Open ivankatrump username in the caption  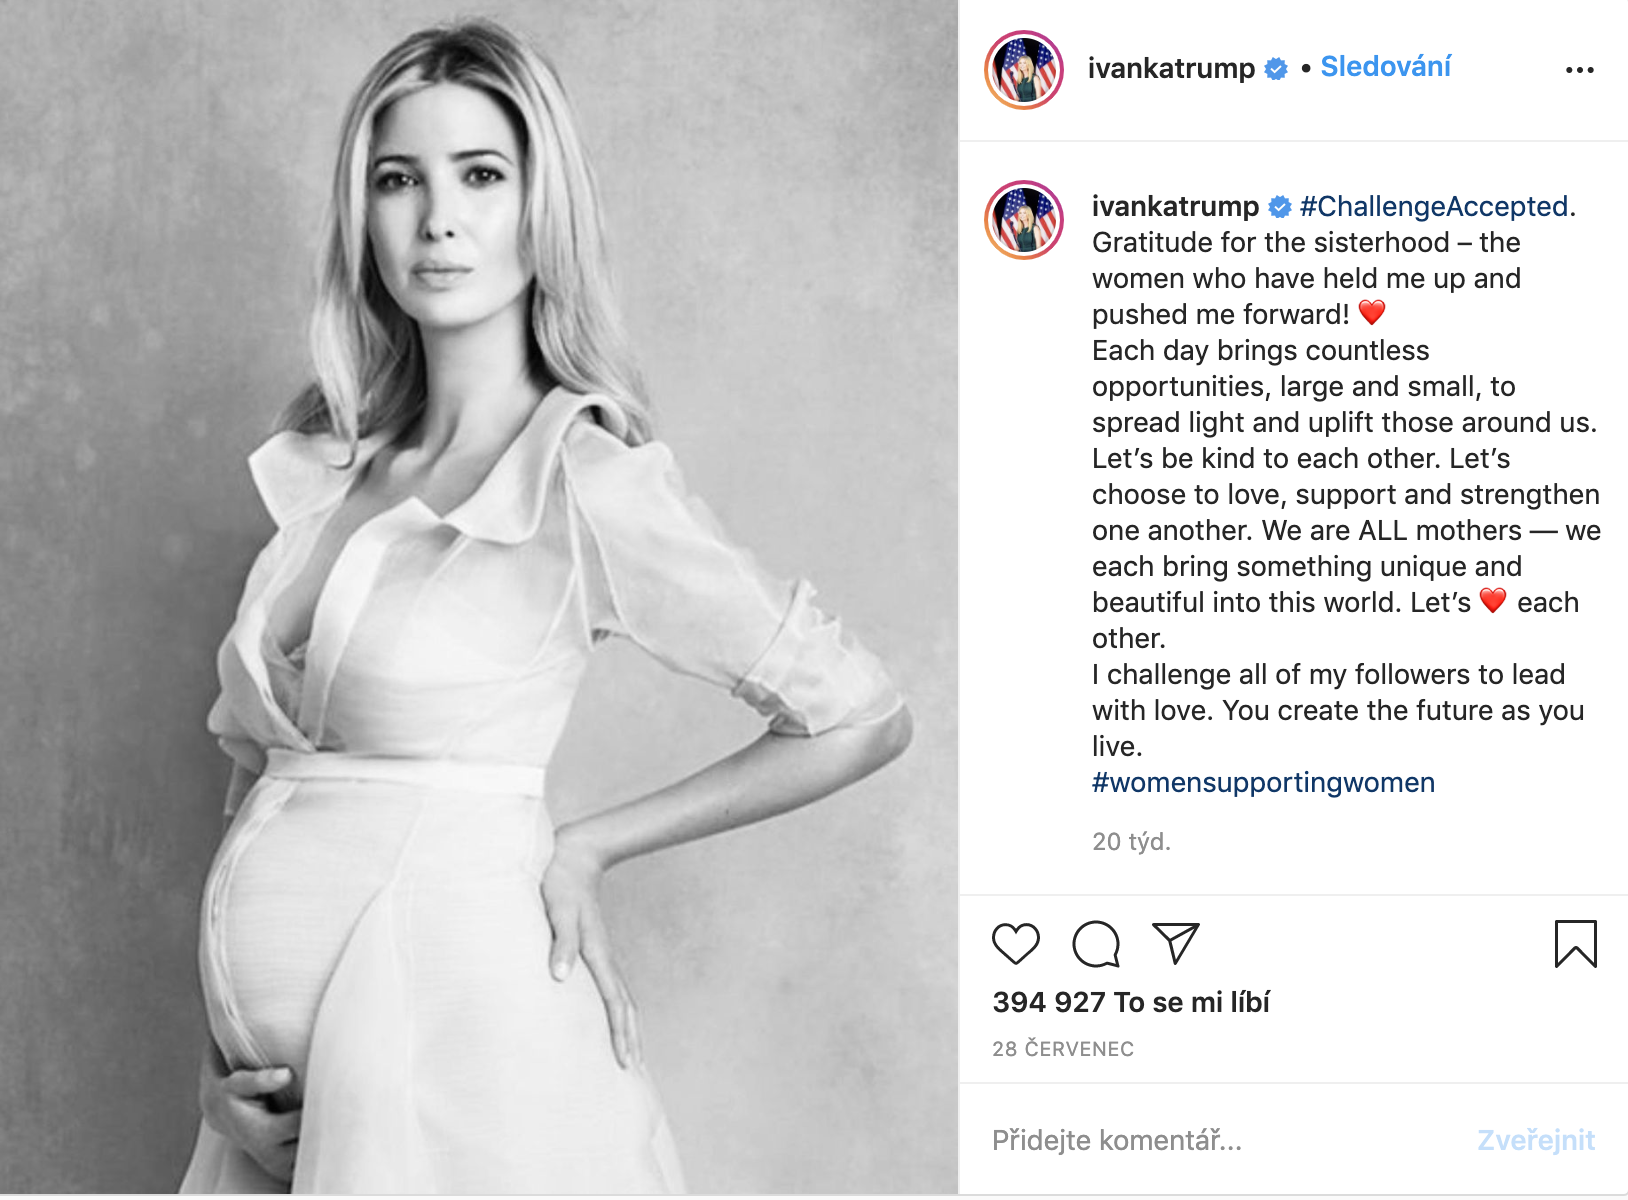1175,206
